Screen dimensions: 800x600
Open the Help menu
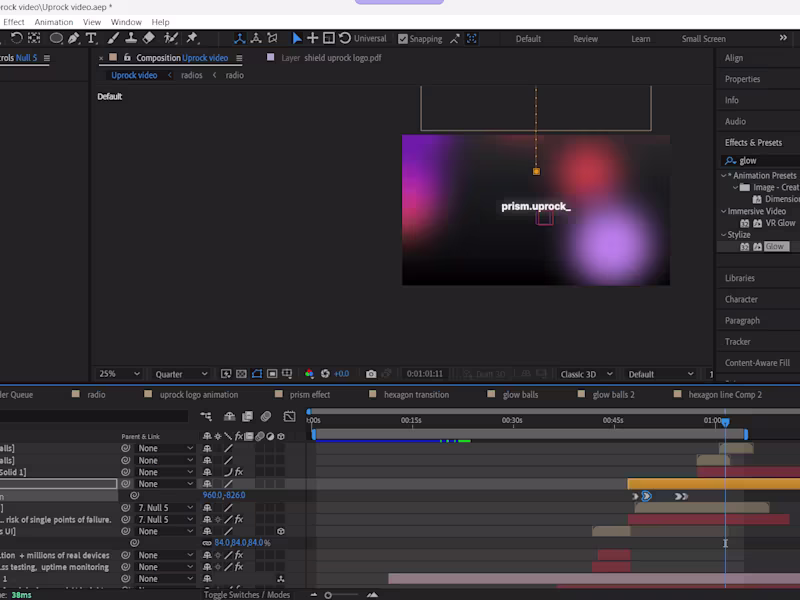pyautogui.click(x=160, y=22)
